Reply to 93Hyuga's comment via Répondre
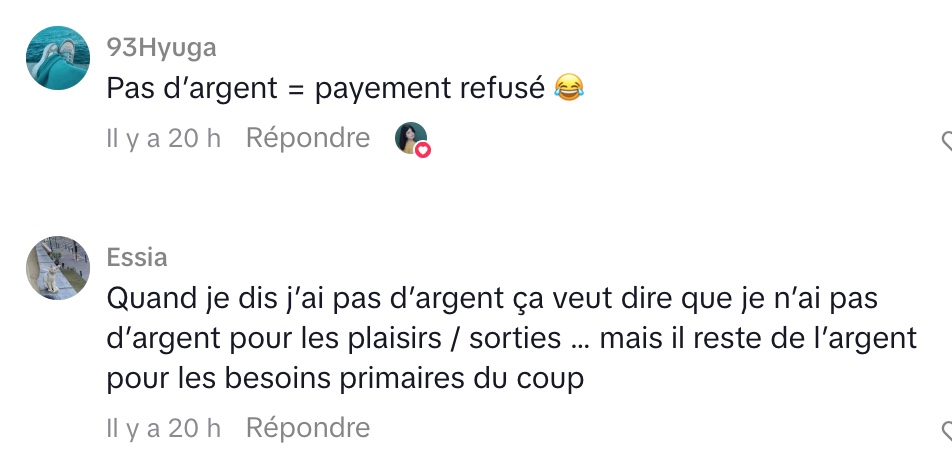This screenshot has height=466, width=952. click(x=308, y=138)
